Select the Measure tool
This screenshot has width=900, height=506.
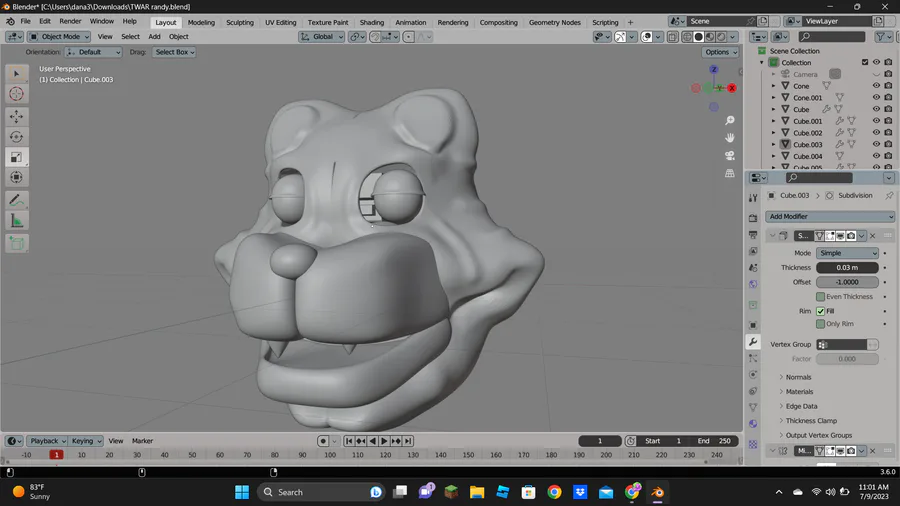tap(16, 221)
